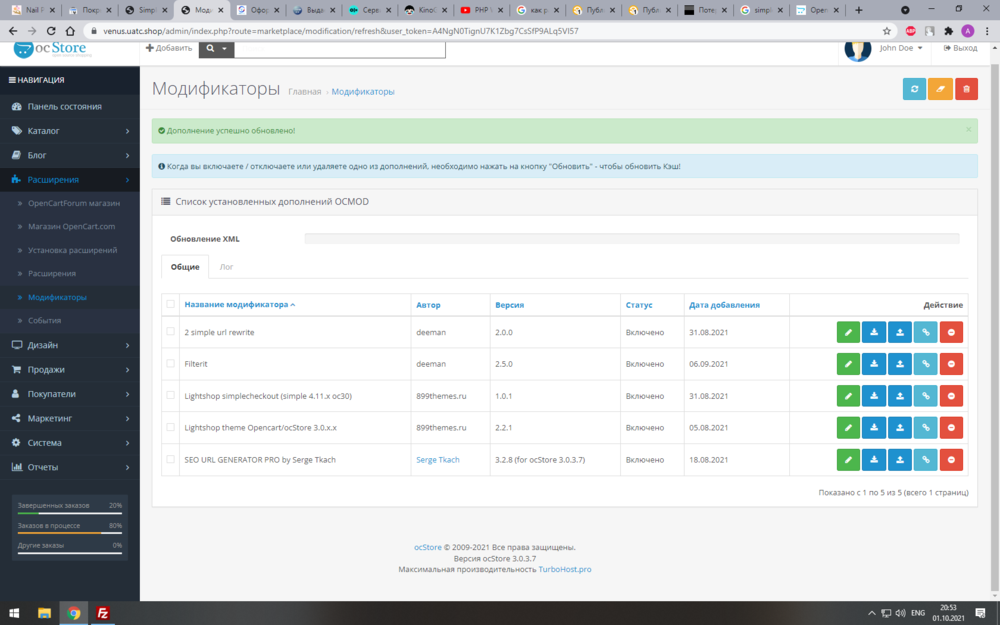Check the 2 simple url rewrite row checkbox

(x=170, y=332)
